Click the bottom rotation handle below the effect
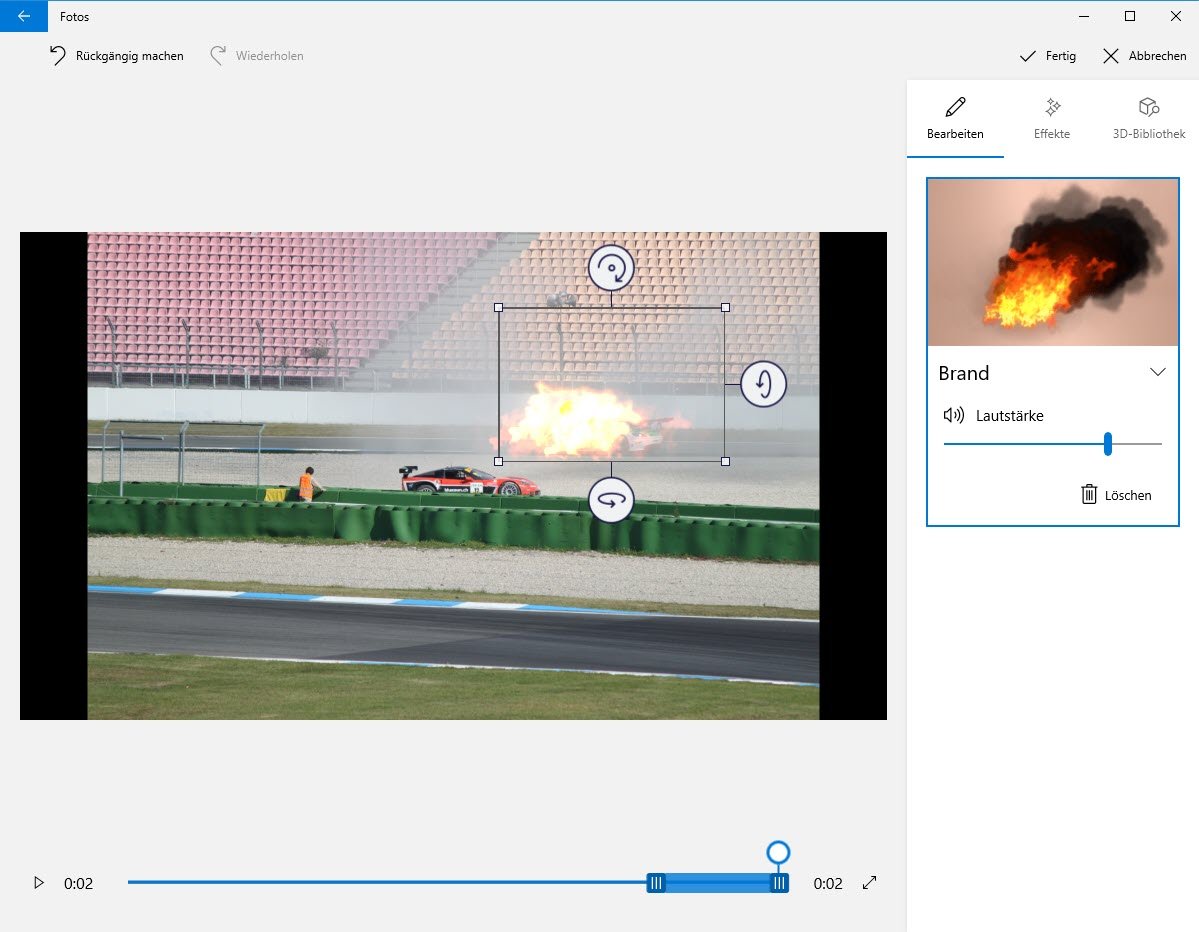Screen dimensions: 1199x932 click(x=611, y=499)
